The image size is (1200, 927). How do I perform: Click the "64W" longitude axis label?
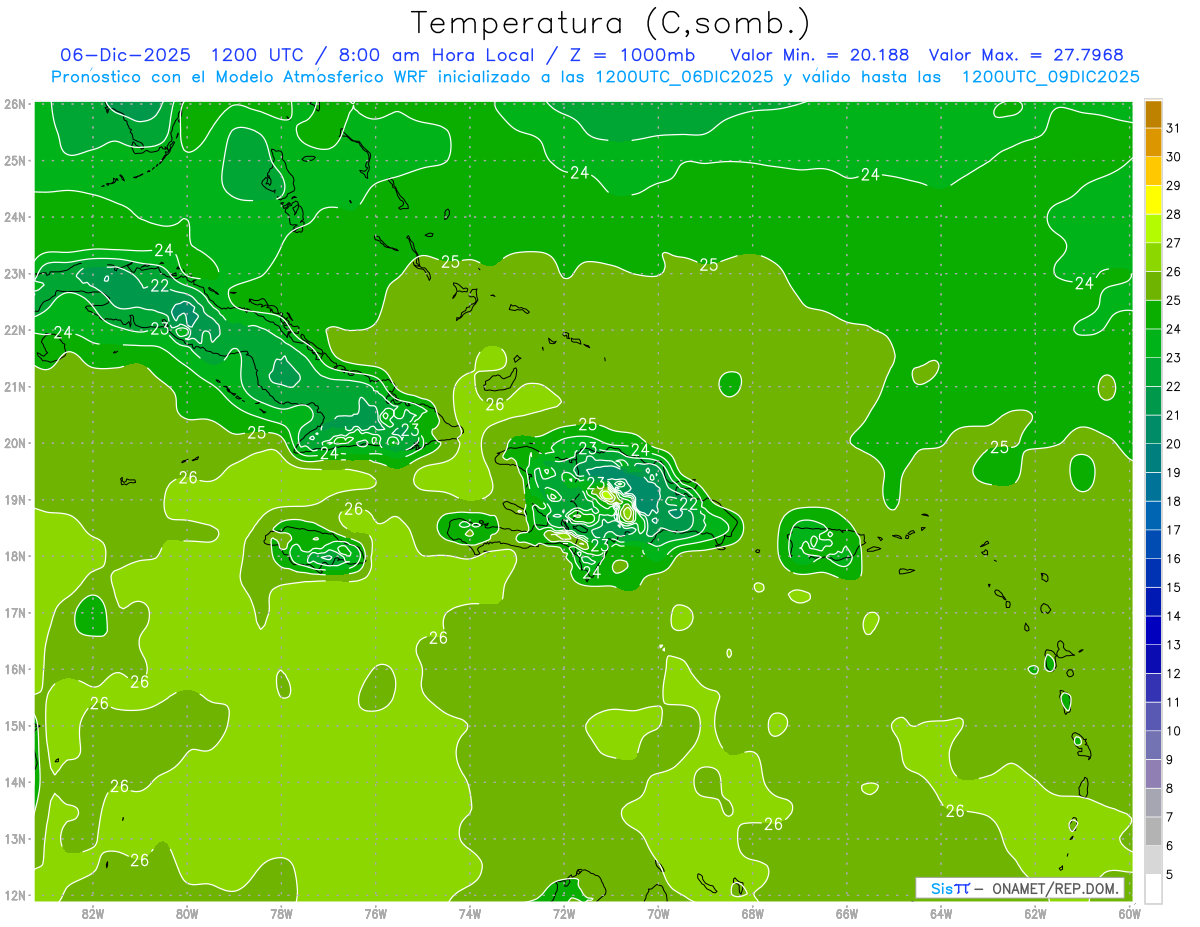941,913
